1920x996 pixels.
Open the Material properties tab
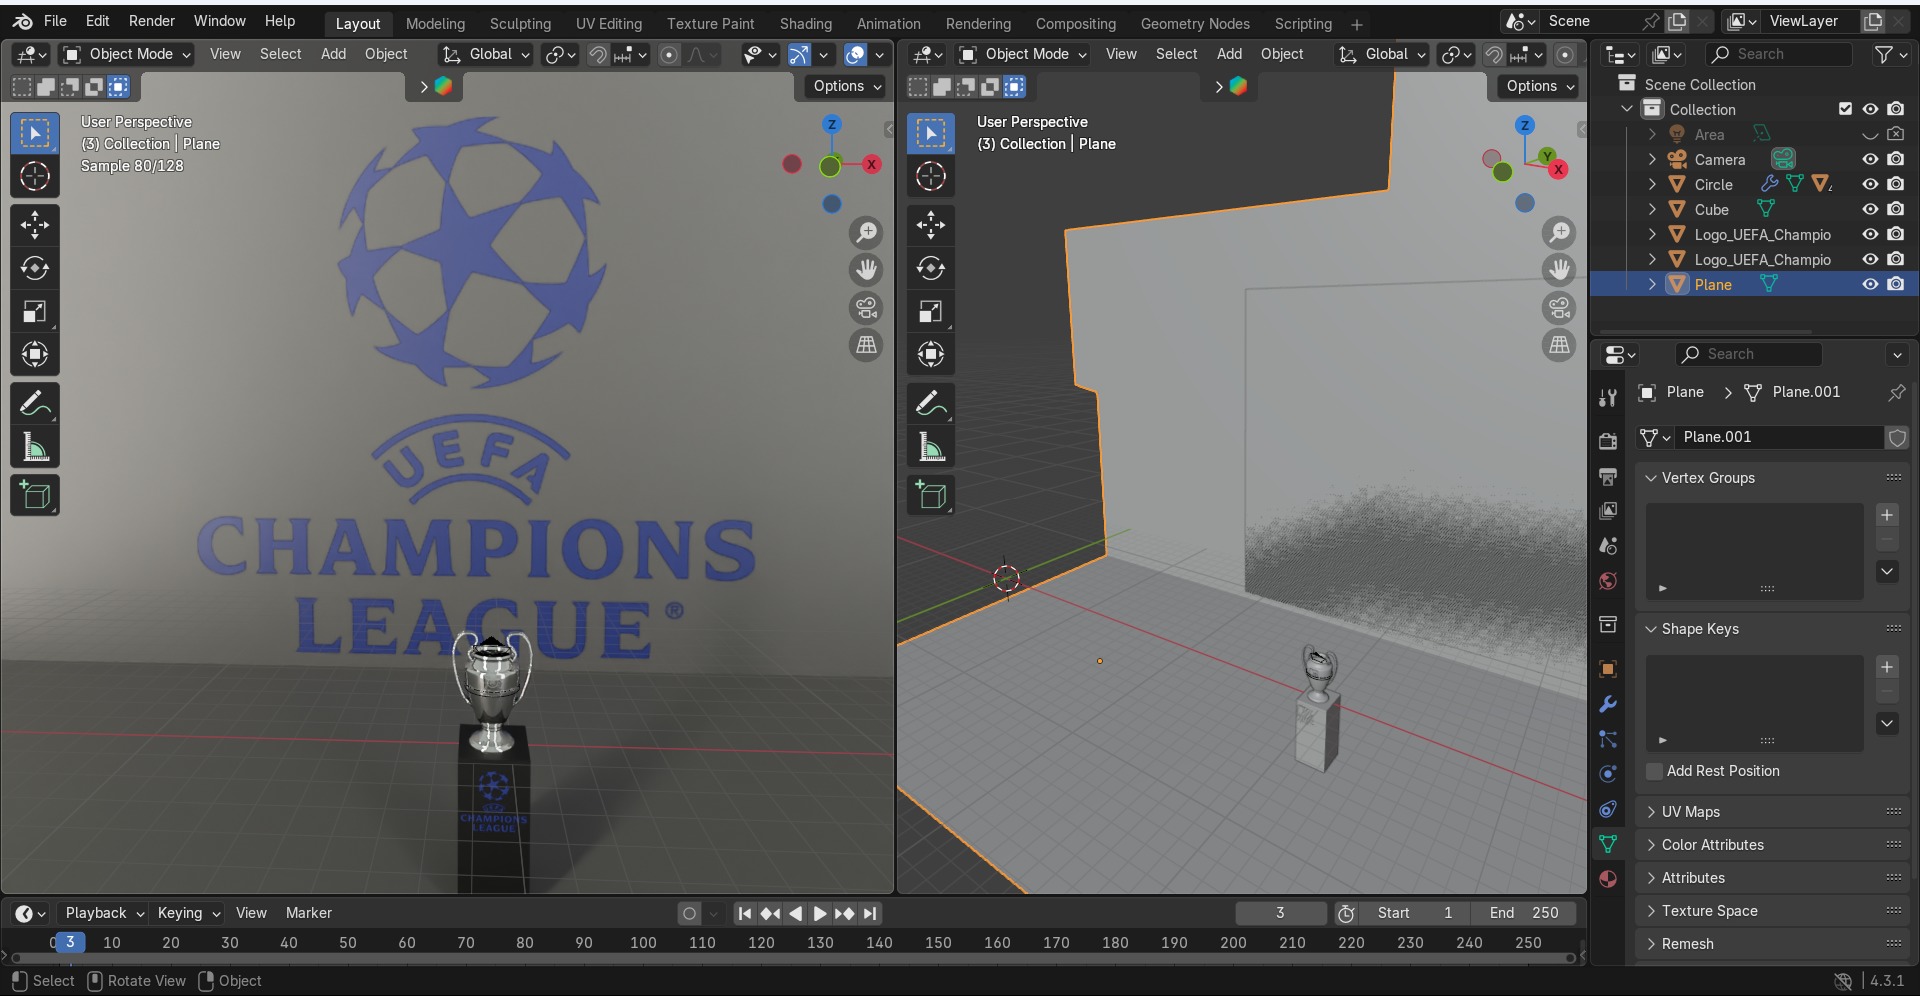click(1608, 879)
